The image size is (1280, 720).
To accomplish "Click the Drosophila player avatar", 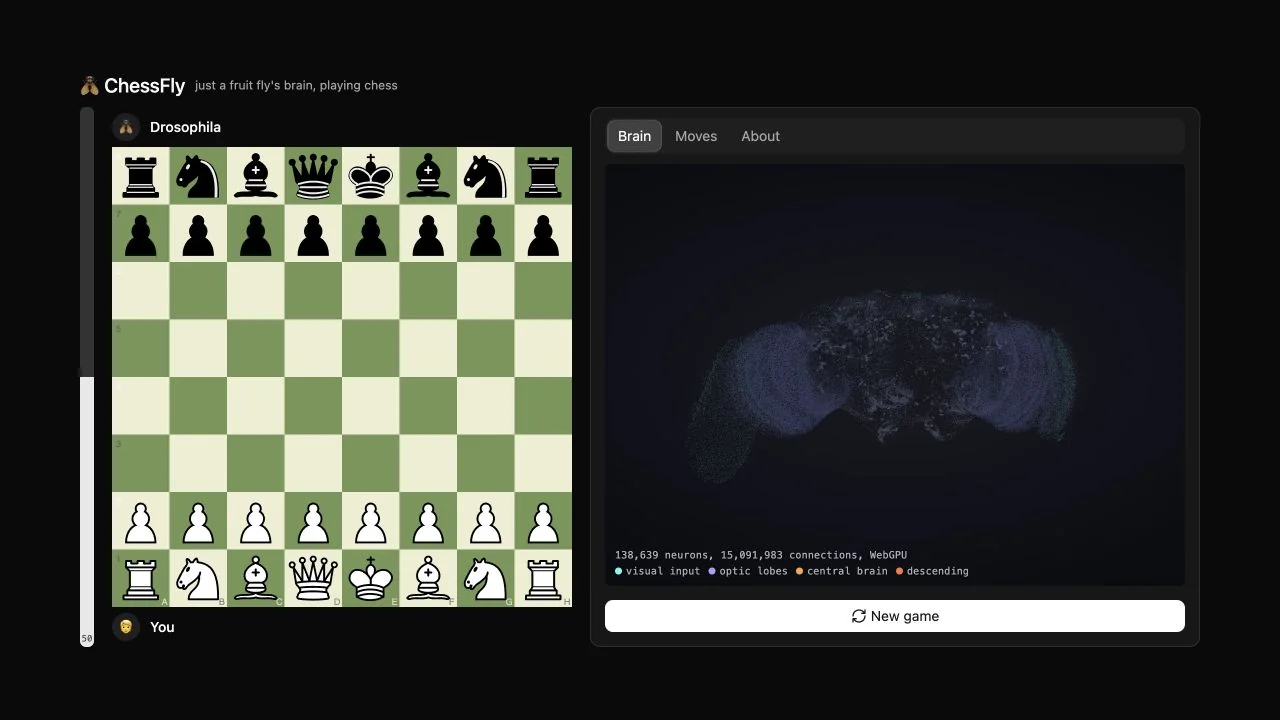I will pos(126,127).
